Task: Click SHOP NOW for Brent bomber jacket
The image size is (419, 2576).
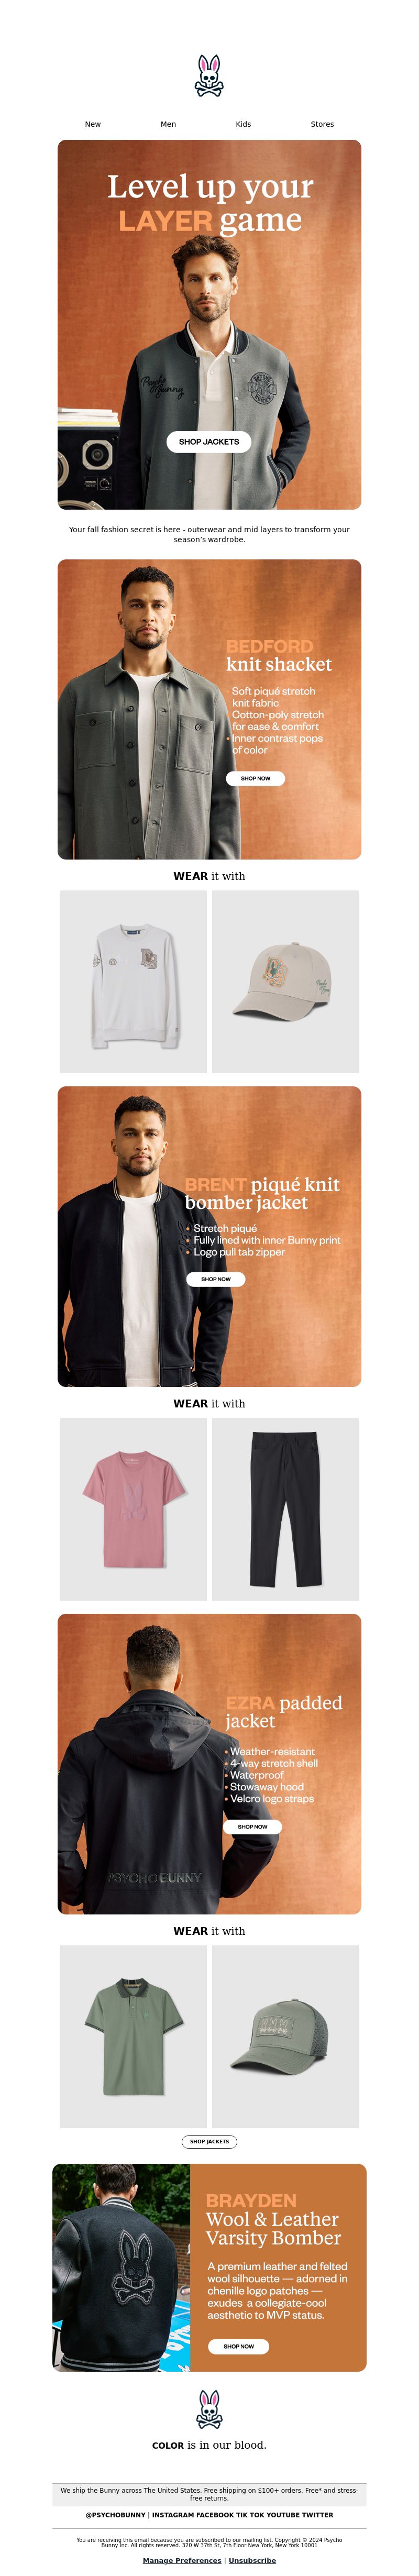Action: 216,1279
